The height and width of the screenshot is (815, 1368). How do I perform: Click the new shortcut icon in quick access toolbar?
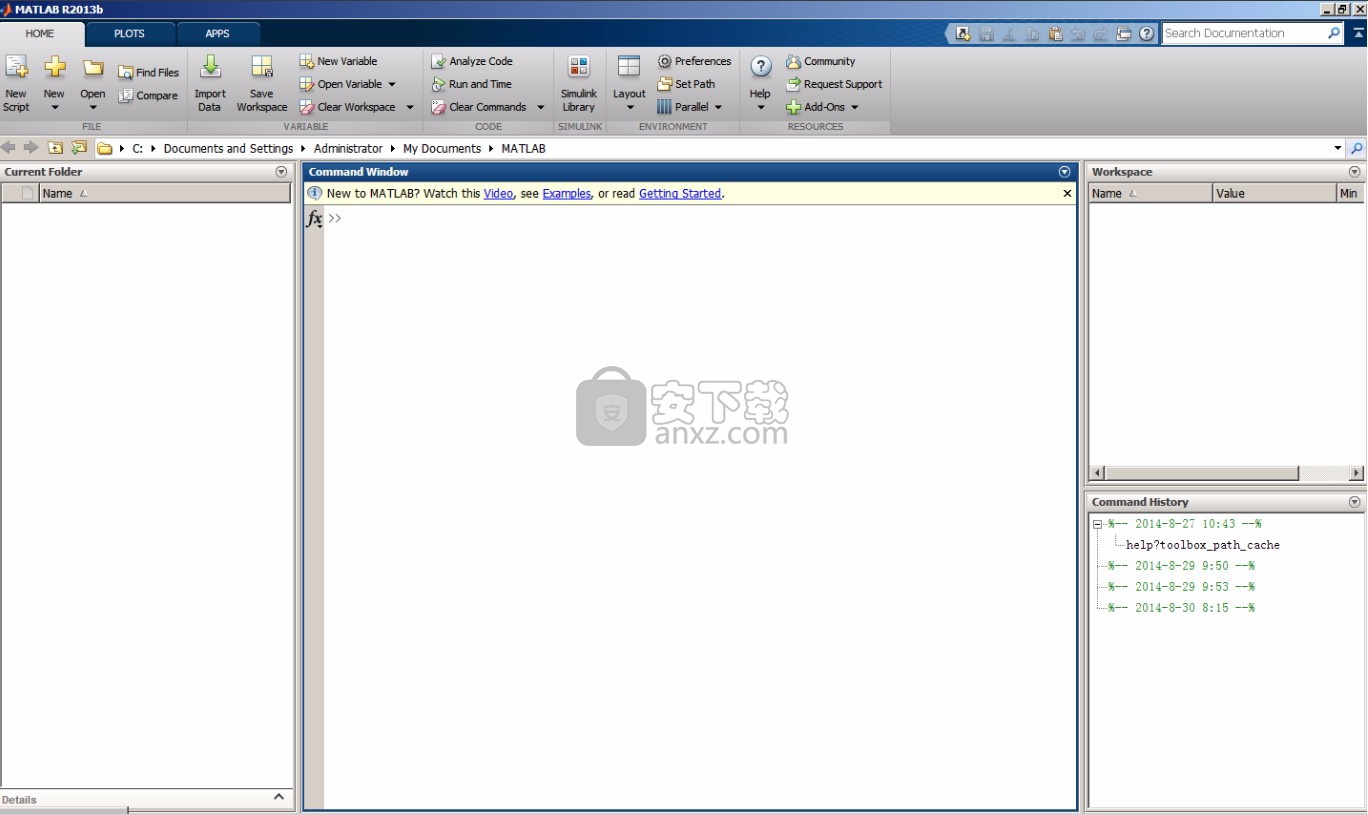[963, 33]
